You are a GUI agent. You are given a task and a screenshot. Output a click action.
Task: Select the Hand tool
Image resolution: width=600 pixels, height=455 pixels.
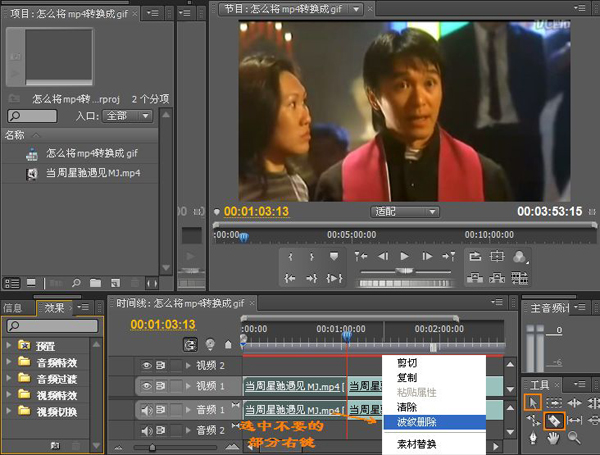tap(553, 438)
